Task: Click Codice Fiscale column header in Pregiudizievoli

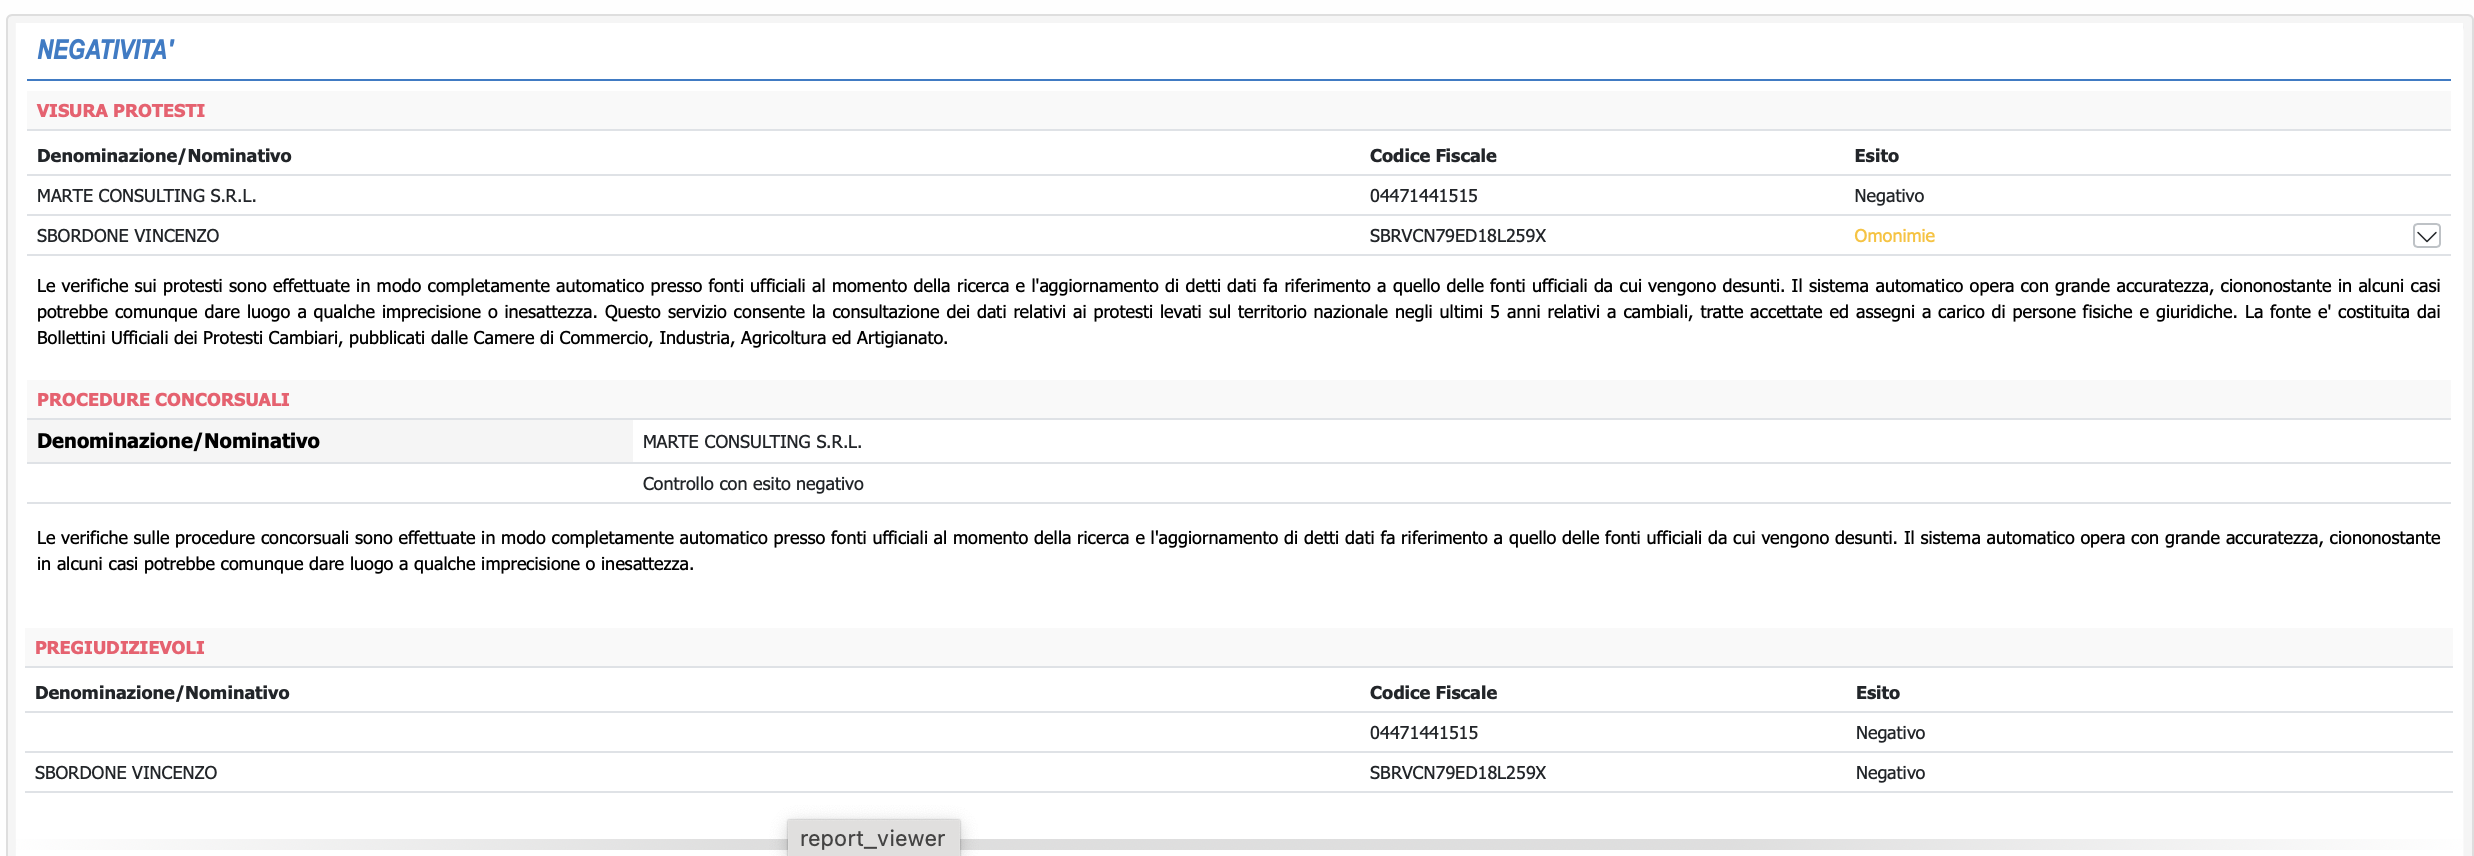Action: coord(1433,693)
